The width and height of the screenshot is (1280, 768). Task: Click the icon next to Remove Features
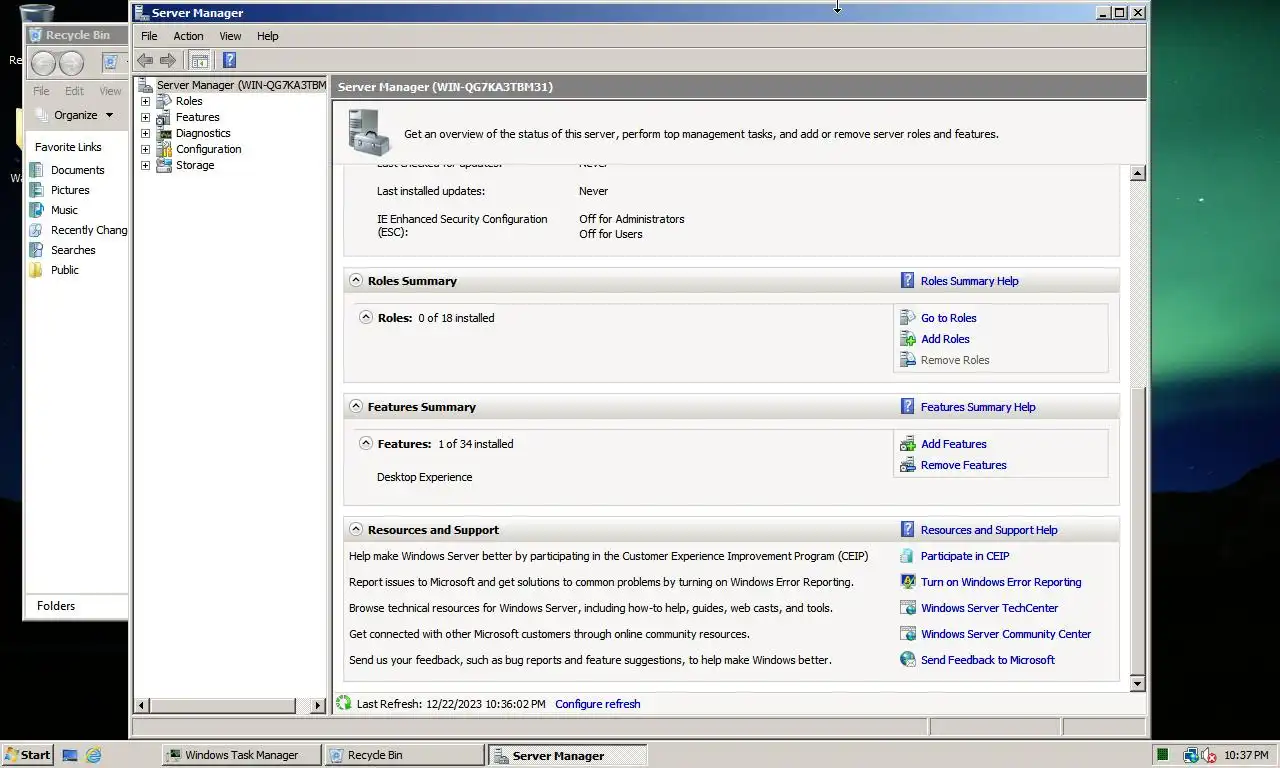(907, 465)
